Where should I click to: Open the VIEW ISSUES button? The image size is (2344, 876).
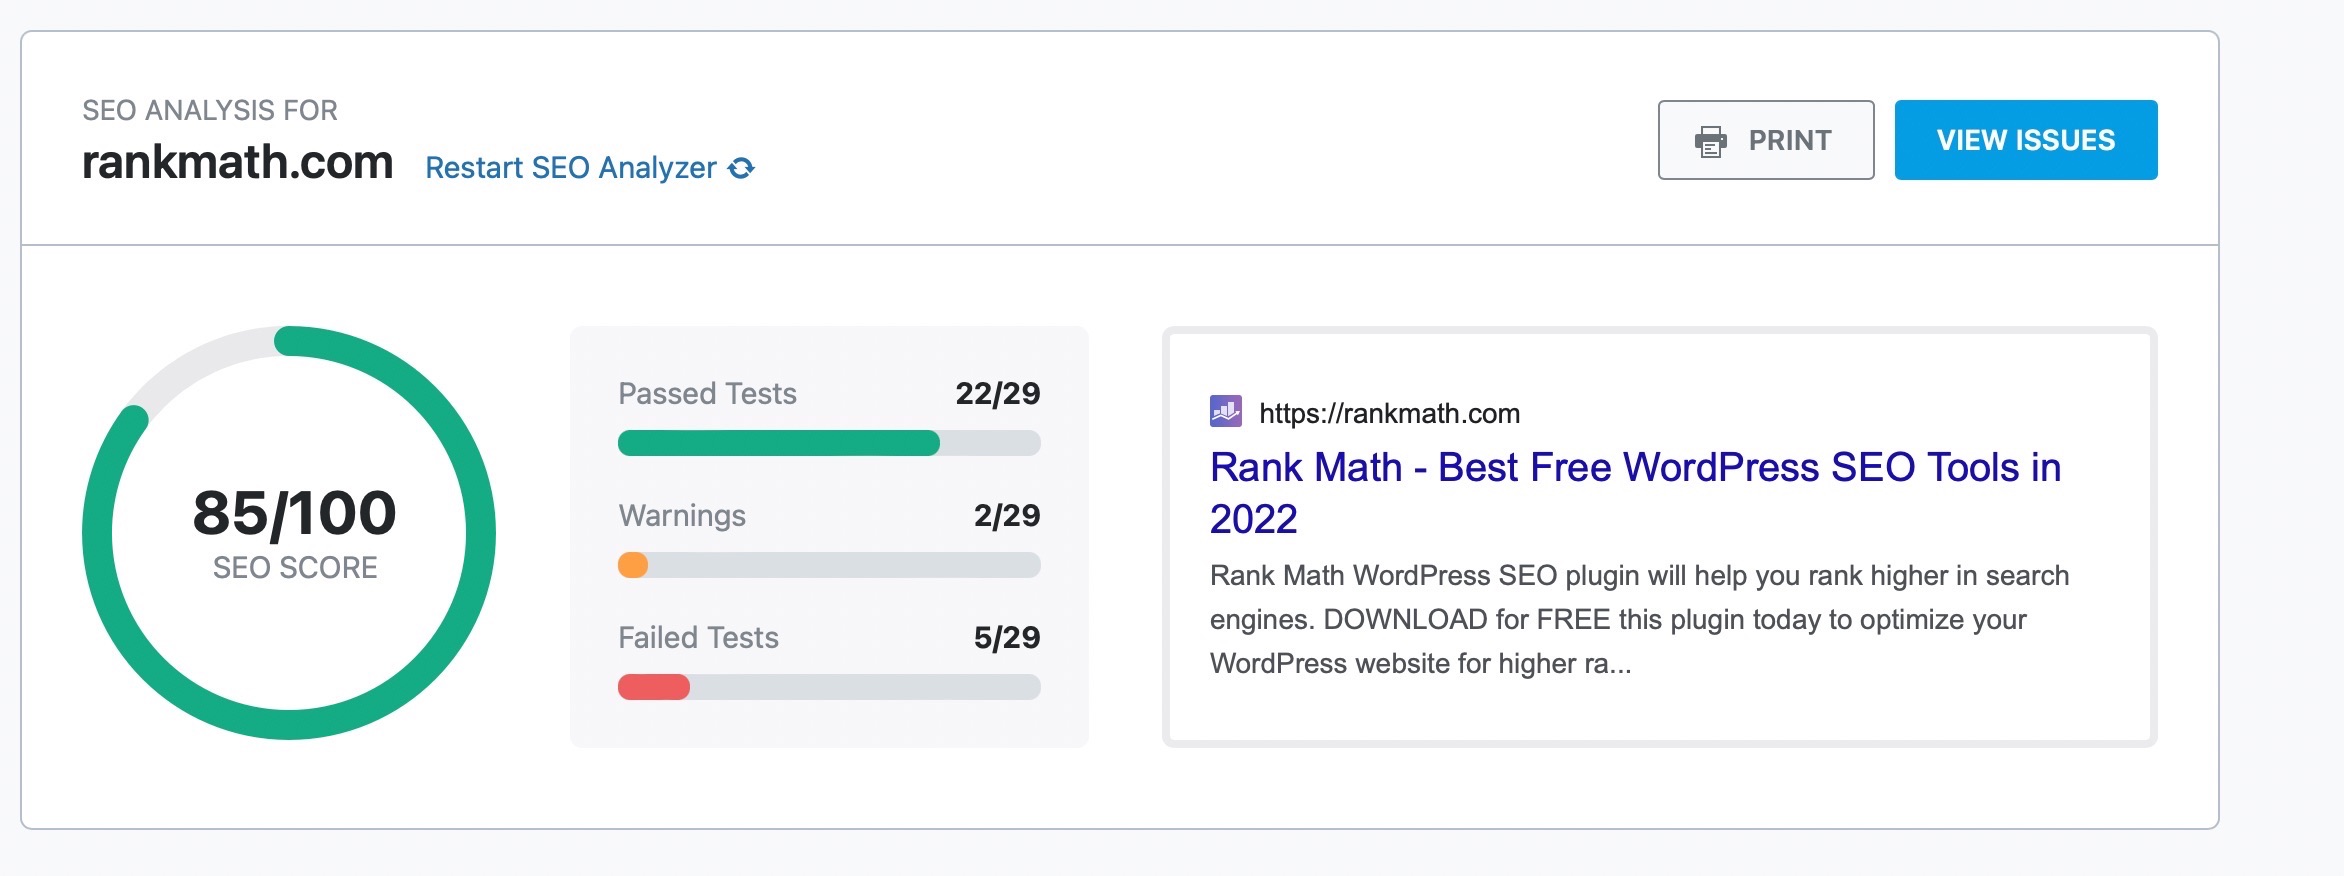2026,140
